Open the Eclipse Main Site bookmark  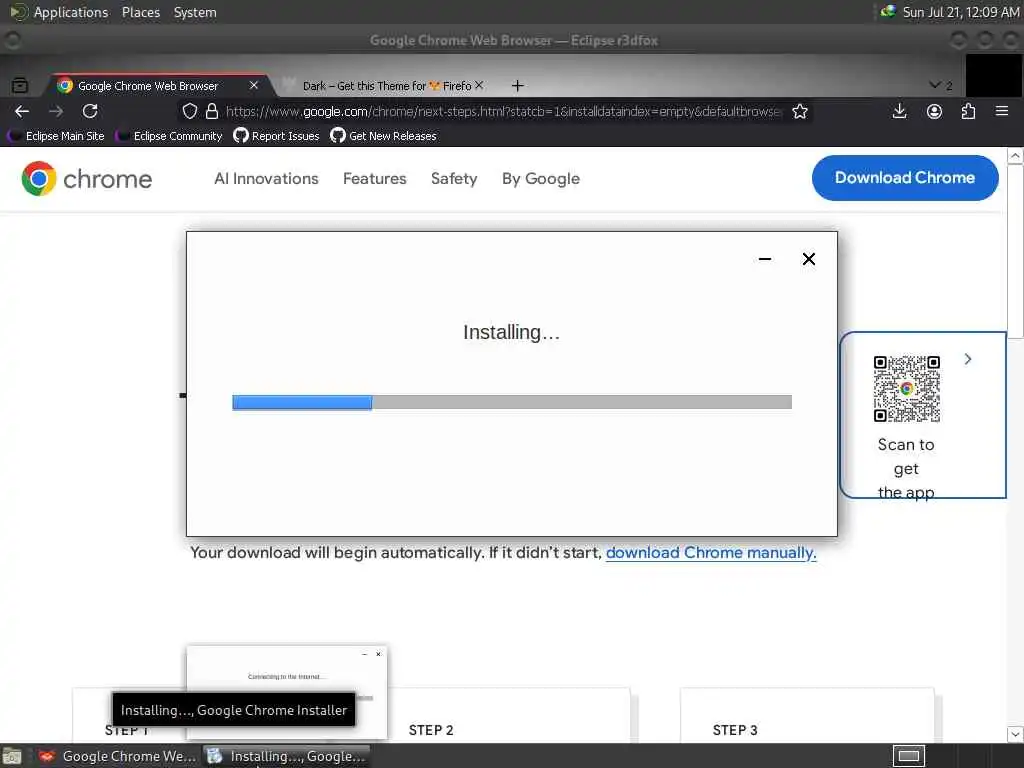point(57,136)
